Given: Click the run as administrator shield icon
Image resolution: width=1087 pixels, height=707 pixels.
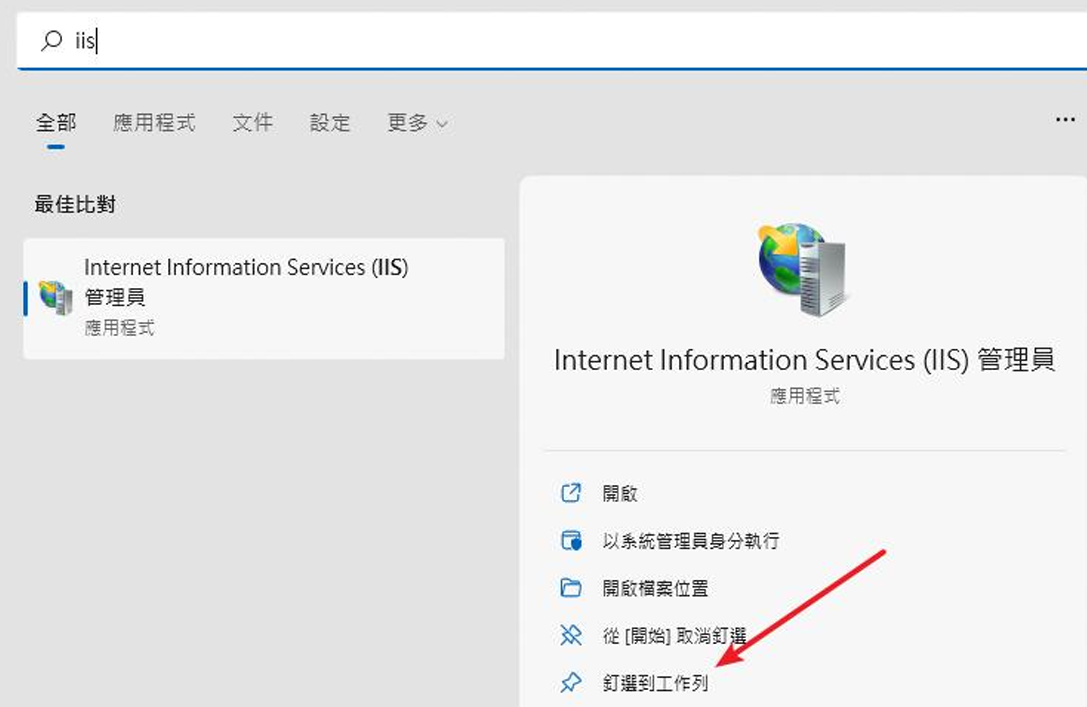Looking at the screenshot, I should click(571, 540).
